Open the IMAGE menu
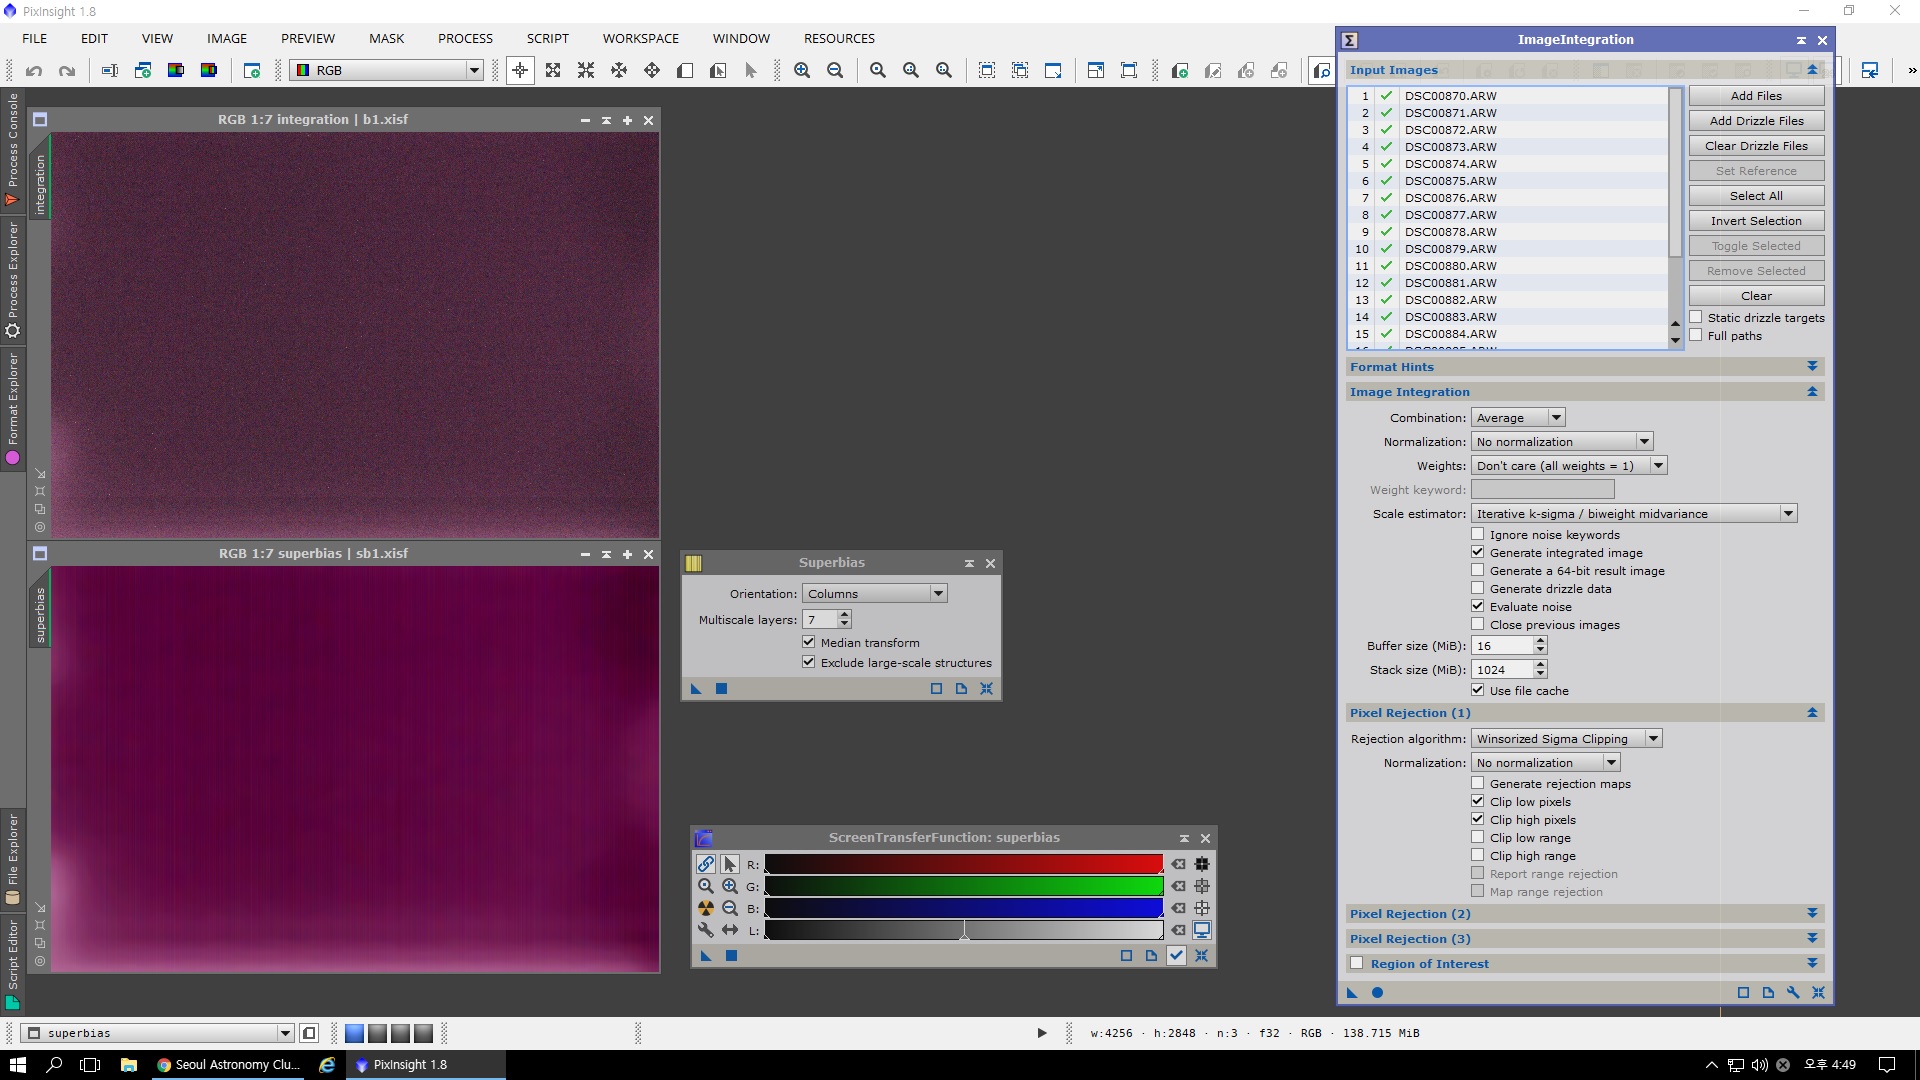The image size is (1920, 1080). tap(227, 38)
